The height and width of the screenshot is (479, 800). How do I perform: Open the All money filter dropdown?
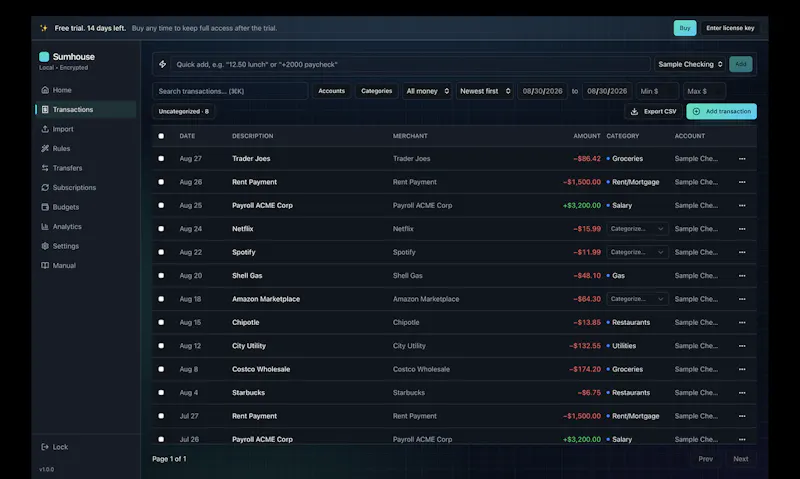[428, 91]
